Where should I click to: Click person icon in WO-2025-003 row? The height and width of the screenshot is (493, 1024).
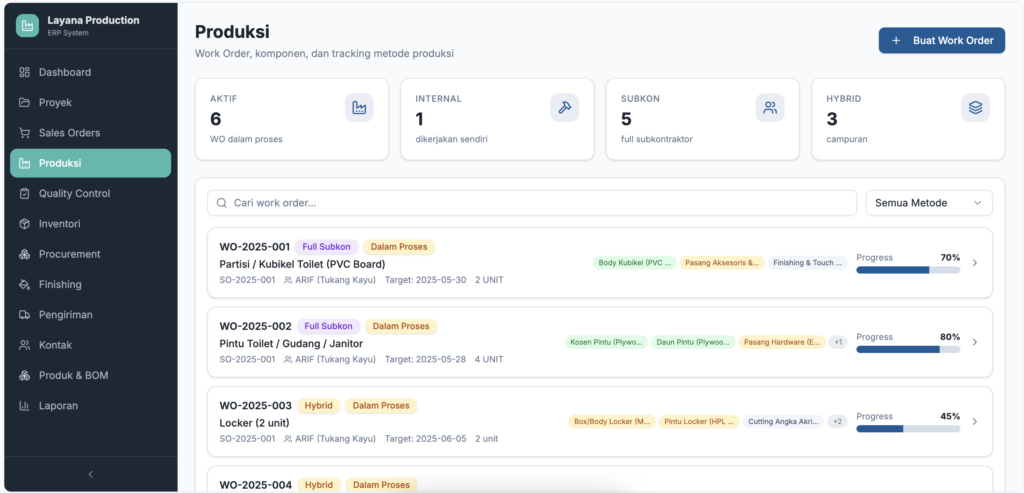tap(288, 439)
